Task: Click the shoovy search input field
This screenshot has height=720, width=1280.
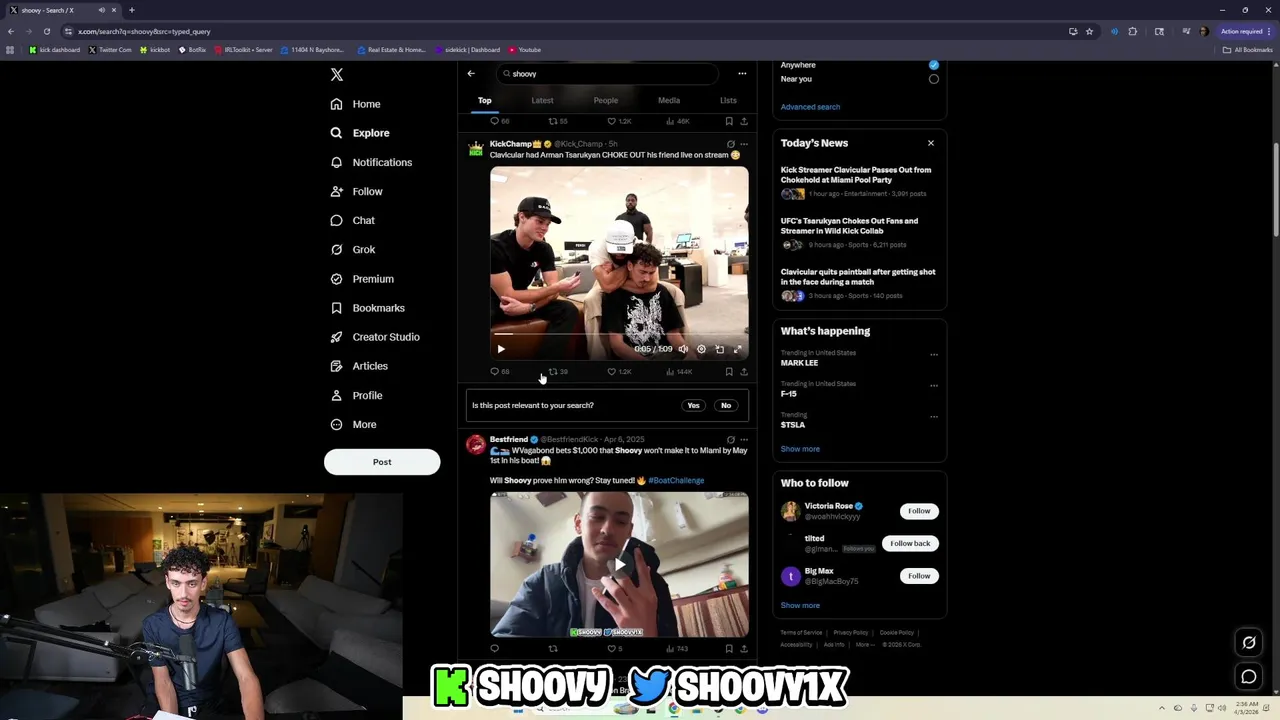Action: pos(608,73)
